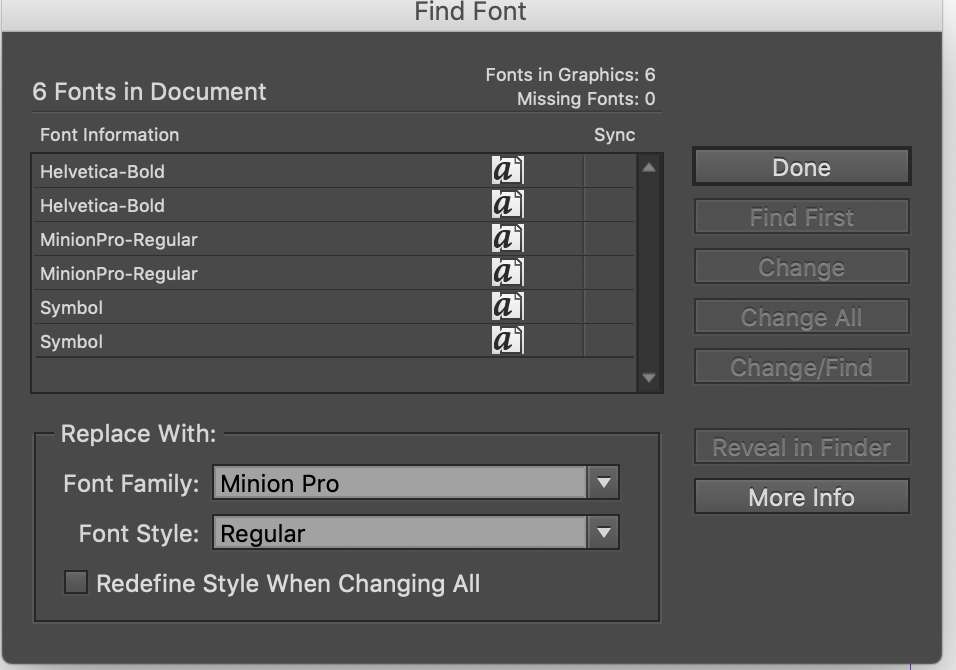Click the font type icon beside second MinionPro-Regular
Screen dimensions: 956x670
506,272
